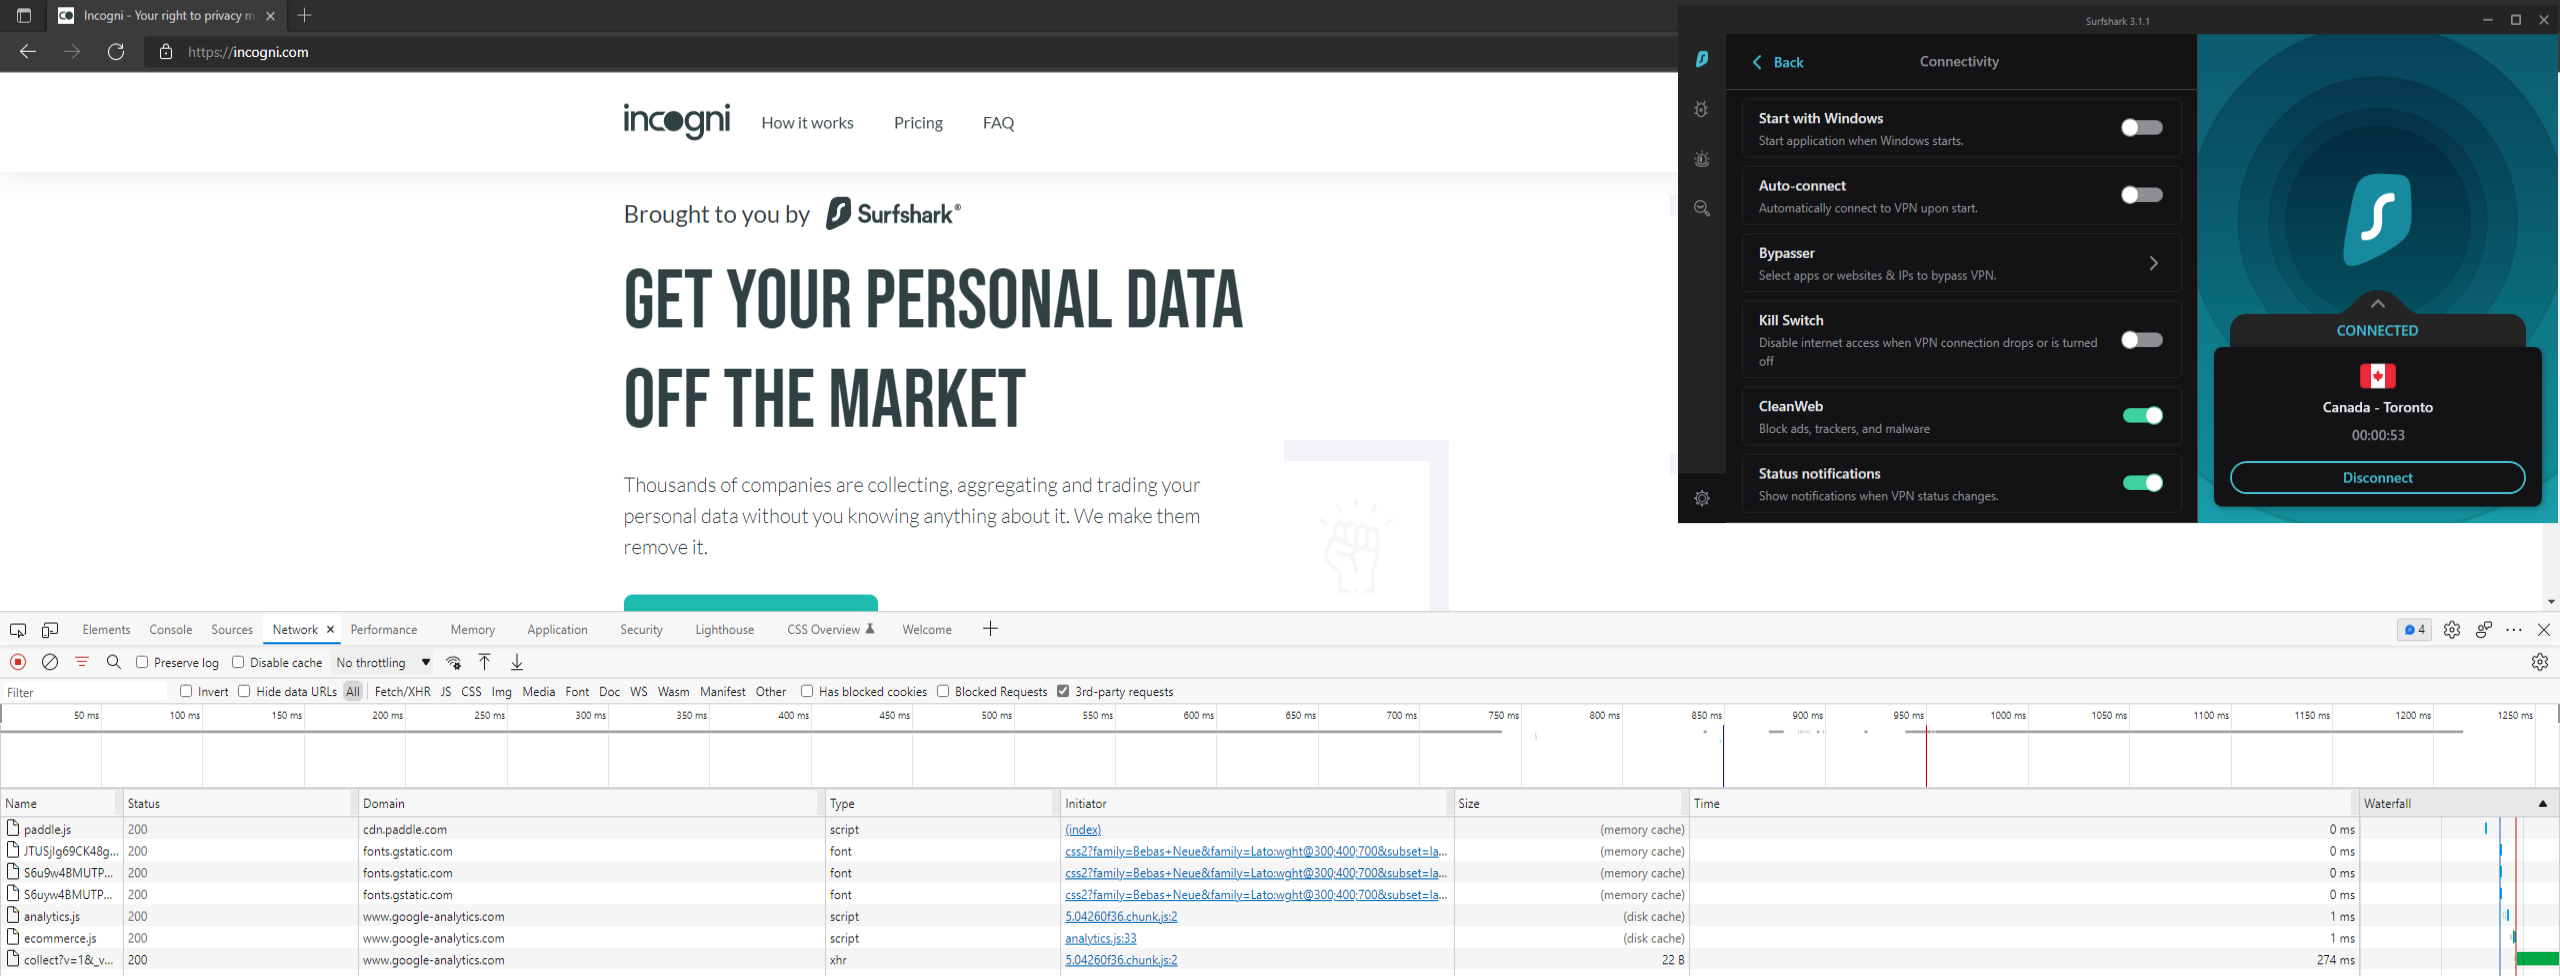
Task: Select the collect?v=1 request row
Action: (x=1280, y=960)
